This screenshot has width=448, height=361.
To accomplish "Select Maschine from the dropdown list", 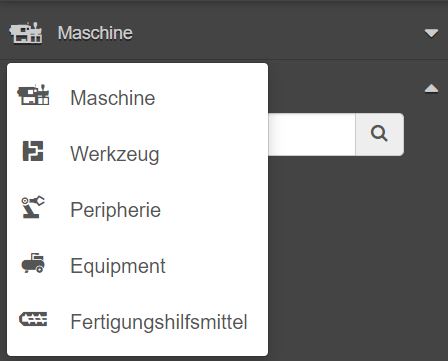I will [137, 98].
